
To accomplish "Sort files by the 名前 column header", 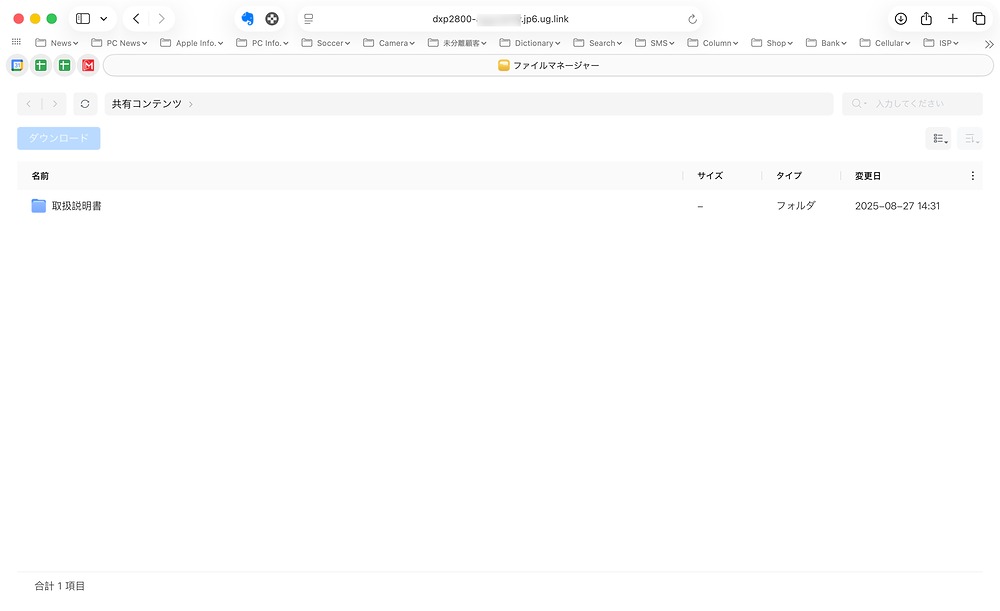I will [40, 176].
